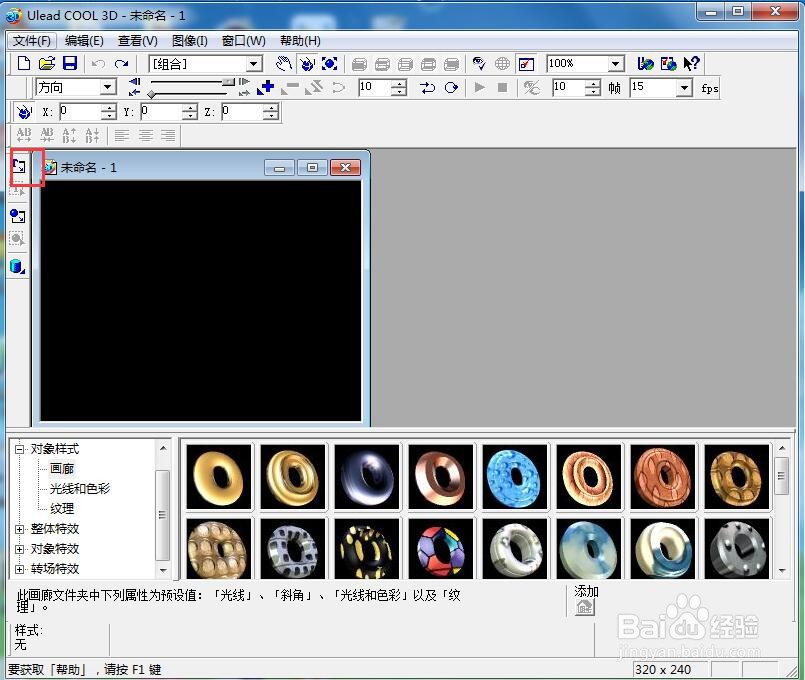Select 纹理 in the tree

[62, 509]
